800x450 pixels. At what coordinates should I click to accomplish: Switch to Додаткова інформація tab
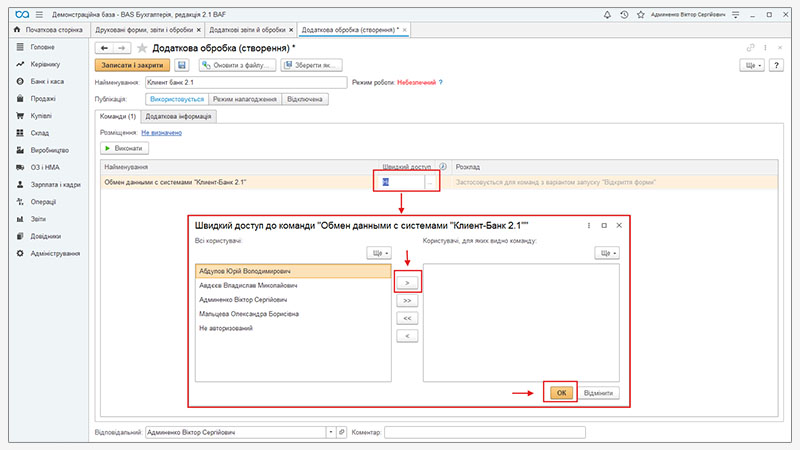tap(182, 116)
